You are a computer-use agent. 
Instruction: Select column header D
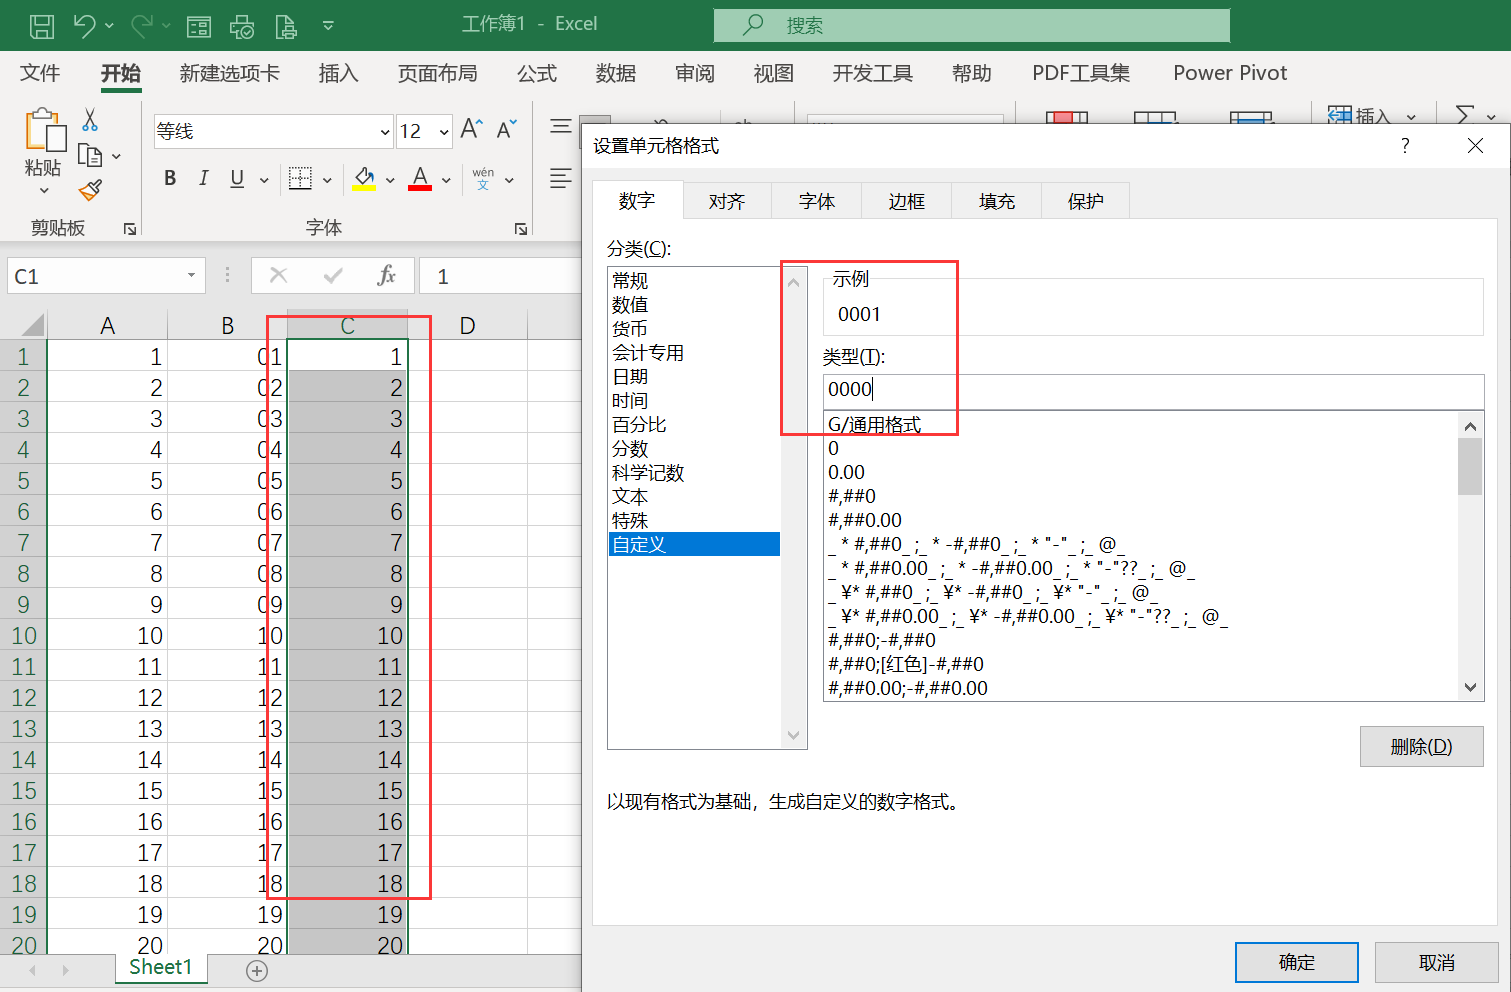coord(467,325)
